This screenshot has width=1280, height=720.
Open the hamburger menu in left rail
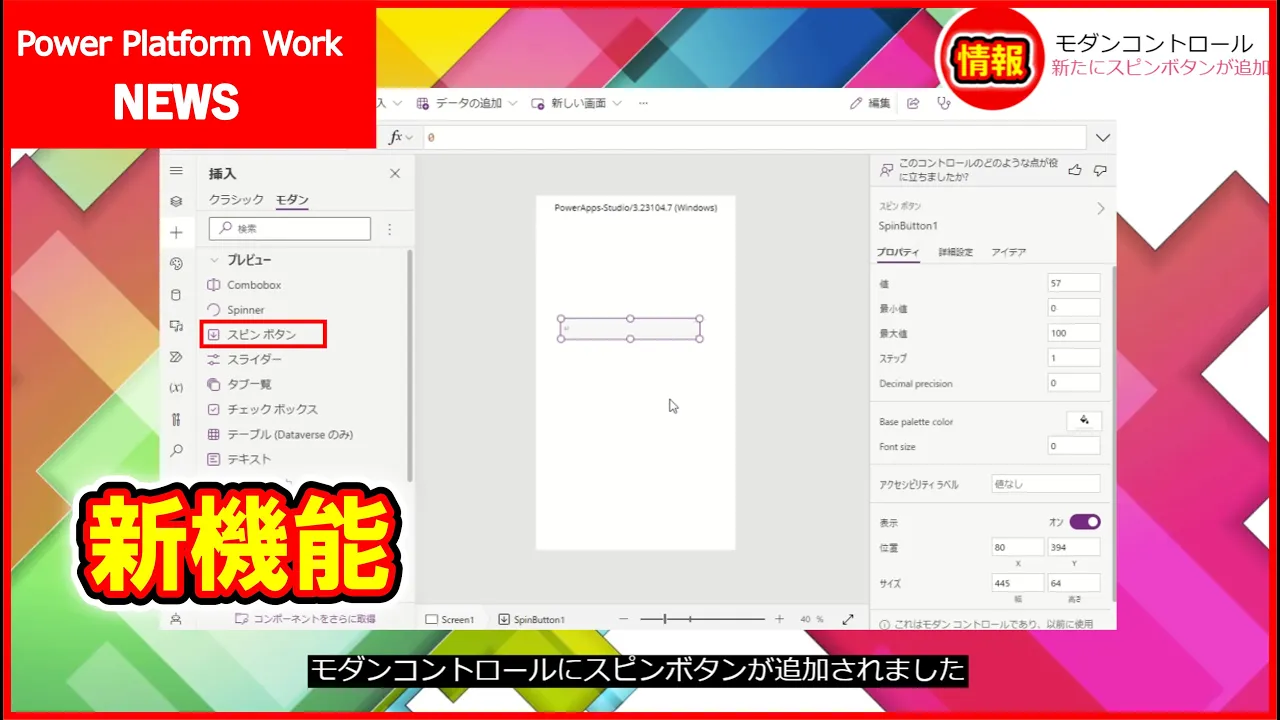click(x=176, y=171)
